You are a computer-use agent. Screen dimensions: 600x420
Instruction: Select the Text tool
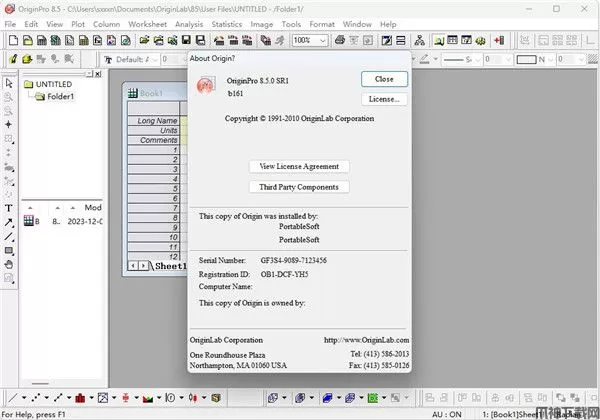9,208
